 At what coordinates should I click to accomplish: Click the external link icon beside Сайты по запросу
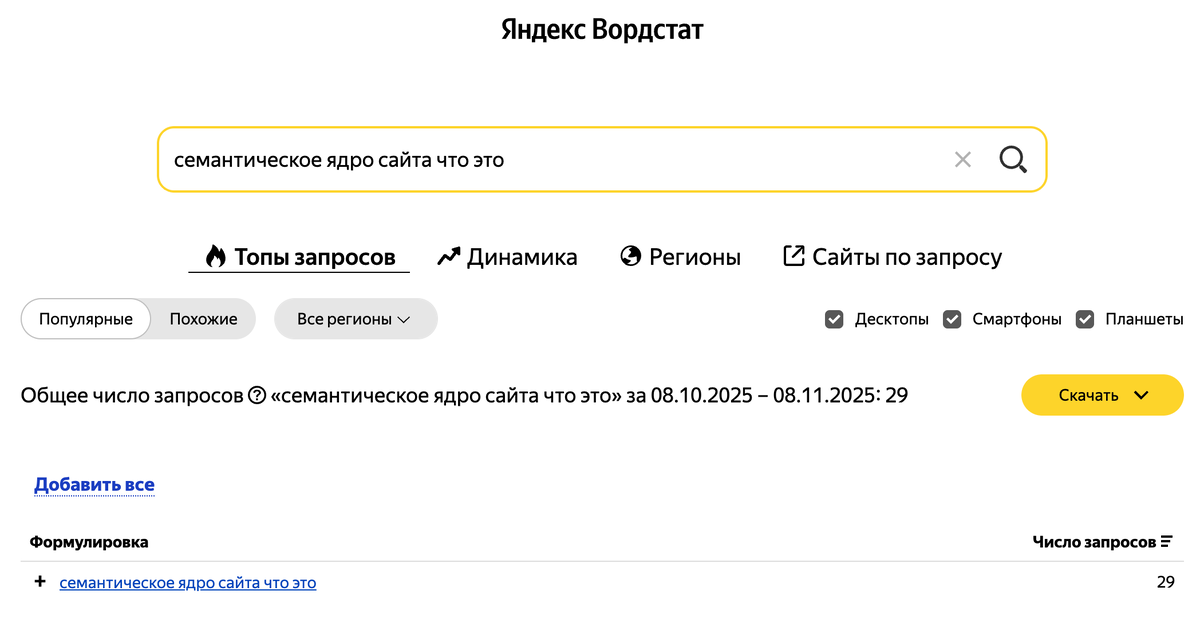(x=793, y=257)
